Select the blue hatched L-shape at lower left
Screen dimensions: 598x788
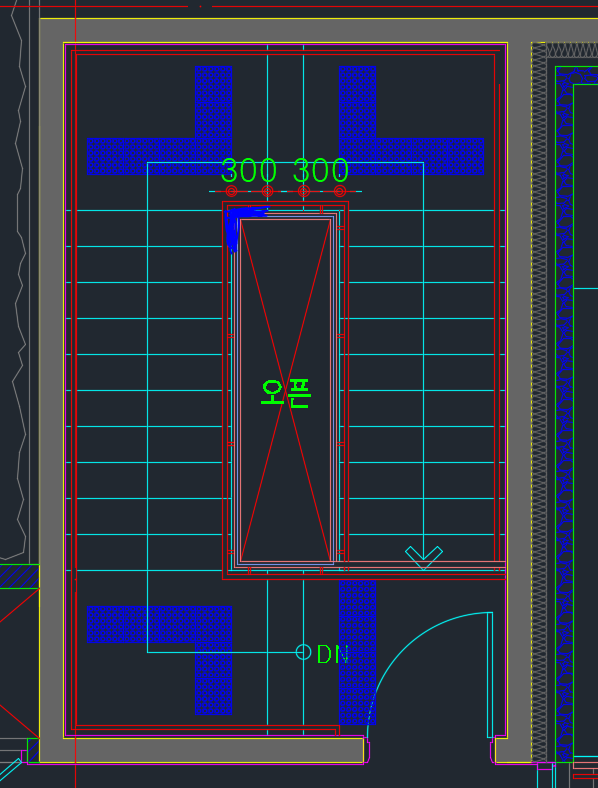coord(213,625)
